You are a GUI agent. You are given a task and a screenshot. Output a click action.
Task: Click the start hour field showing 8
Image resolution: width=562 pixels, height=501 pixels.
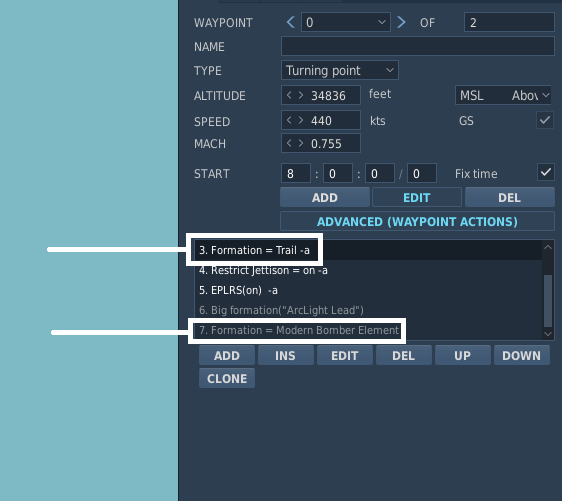296,173
